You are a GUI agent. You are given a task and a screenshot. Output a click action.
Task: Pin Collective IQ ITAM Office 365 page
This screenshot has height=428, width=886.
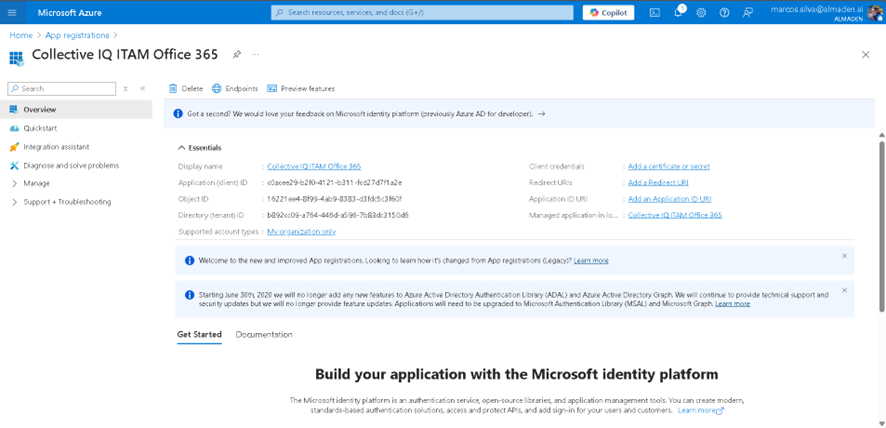237,54
